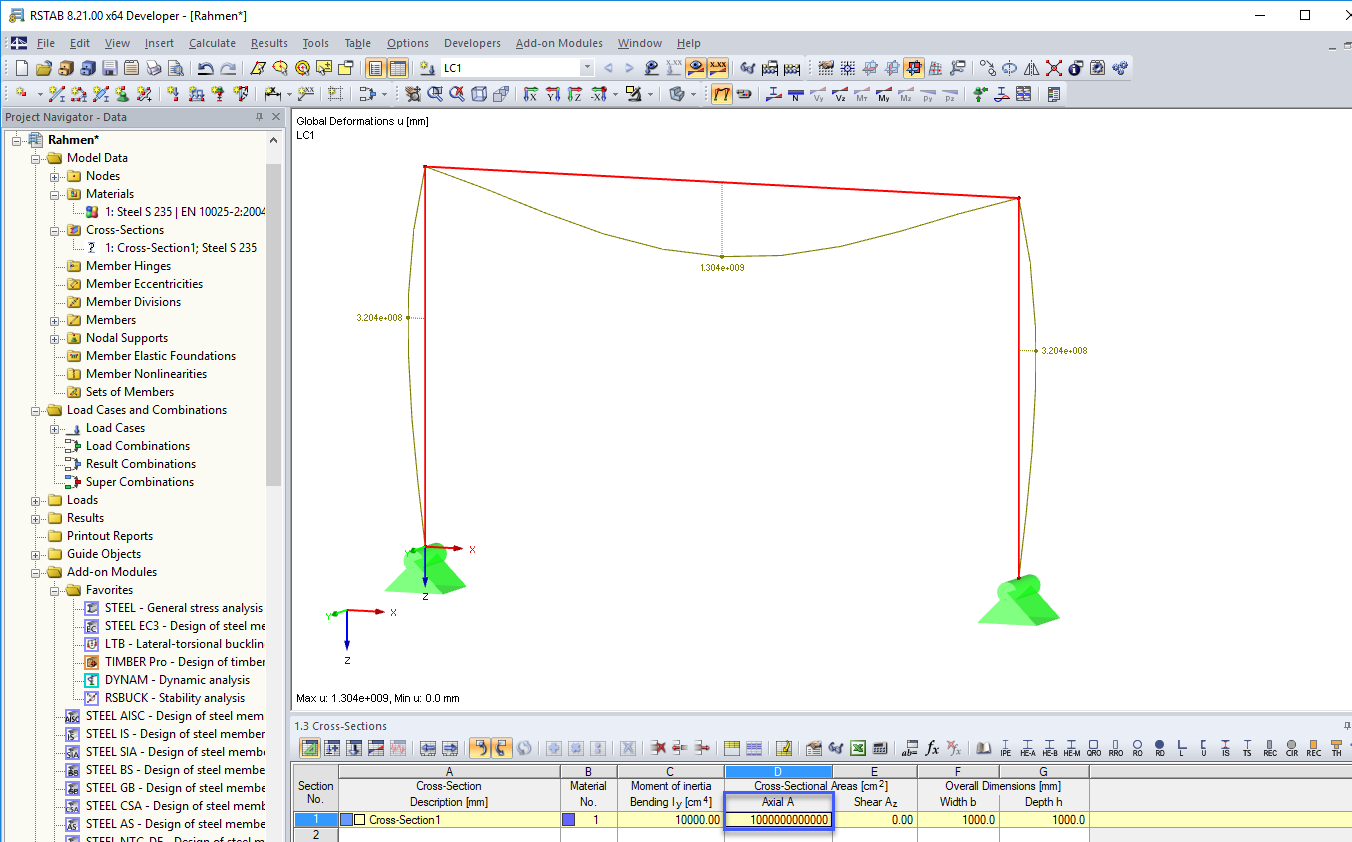Image resolution: width=1352 pixels, height=842 pixels.
Task: Select Member Hinges in navigator
Action: 128,266
